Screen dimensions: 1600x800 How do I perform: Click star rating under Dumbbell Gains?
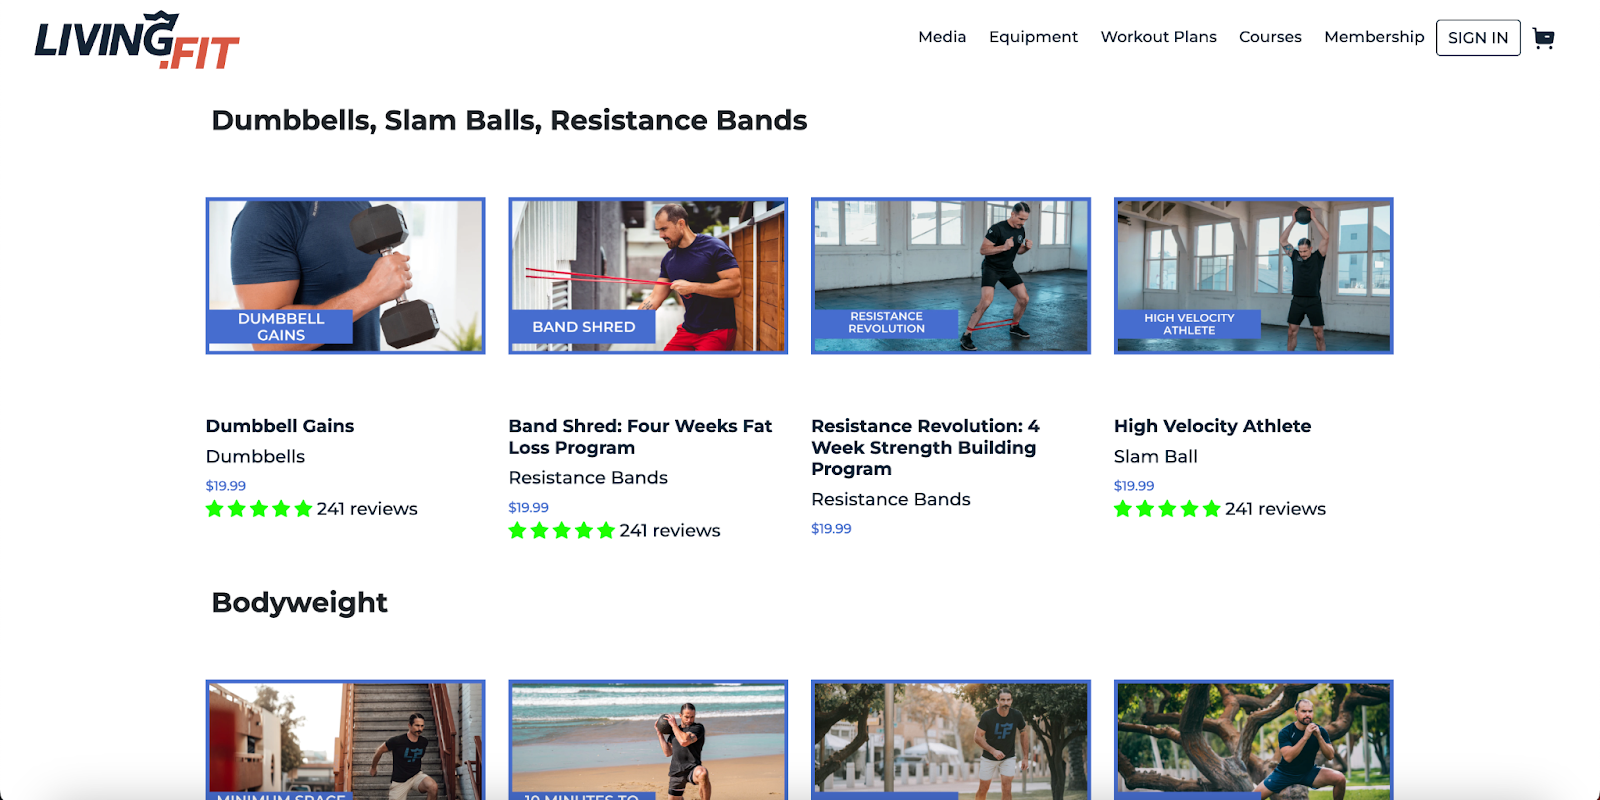tap(259, 509)
